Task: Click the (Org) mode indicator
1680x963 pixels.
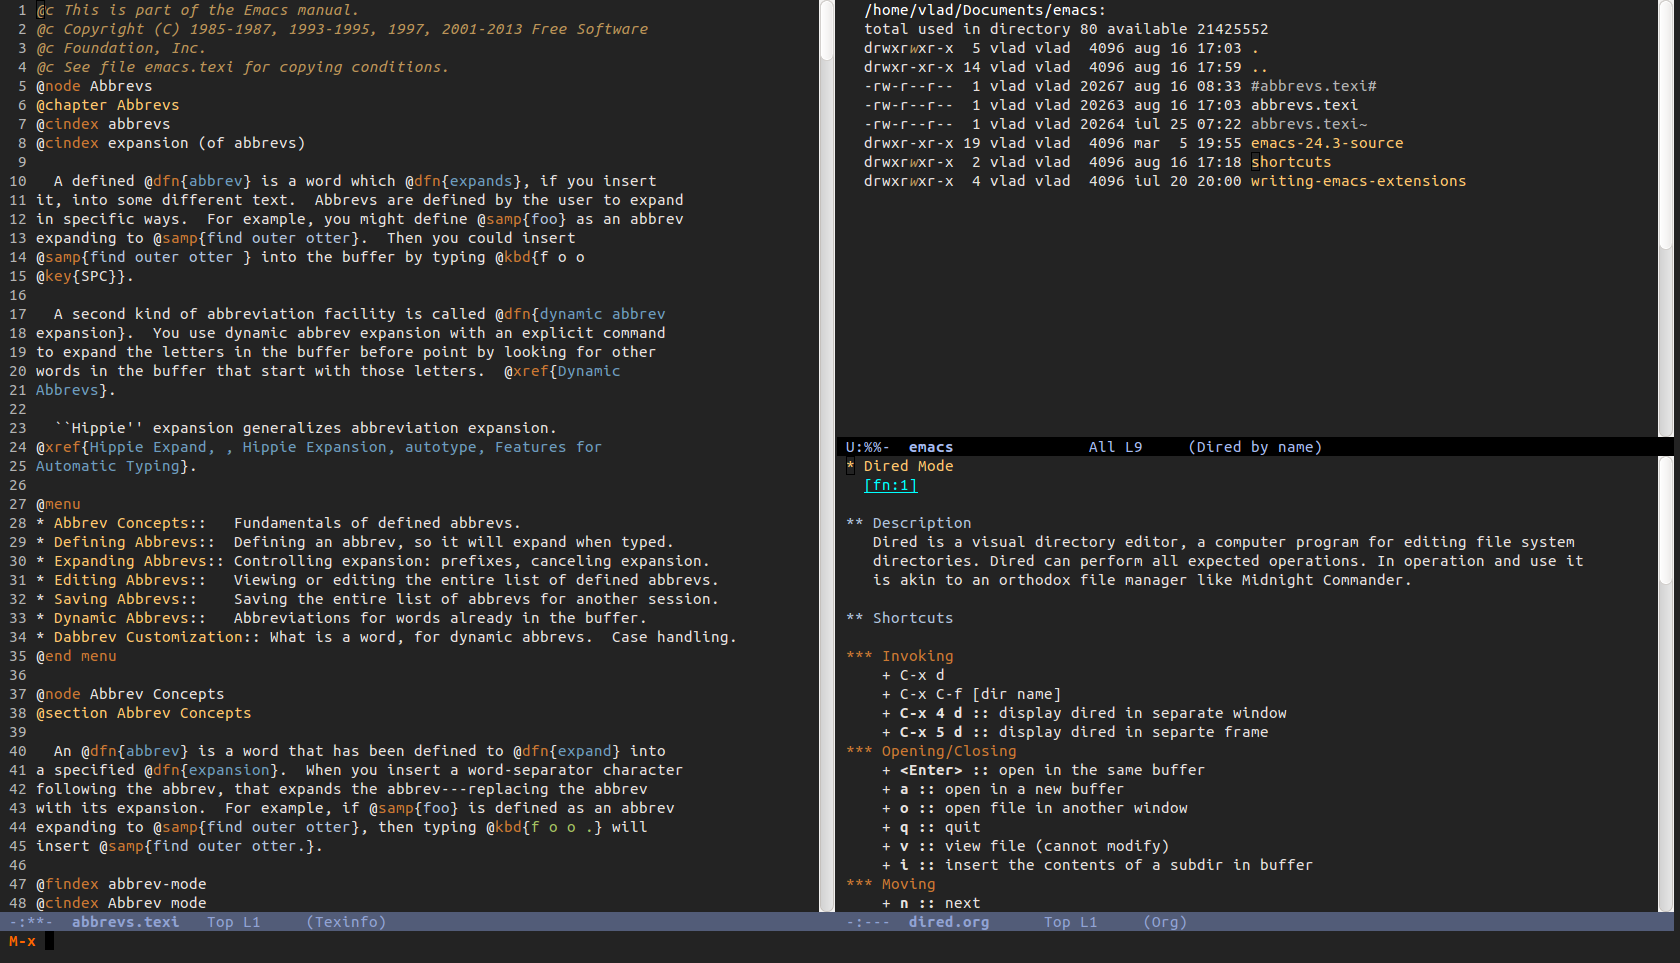Action: point(1165,922)
